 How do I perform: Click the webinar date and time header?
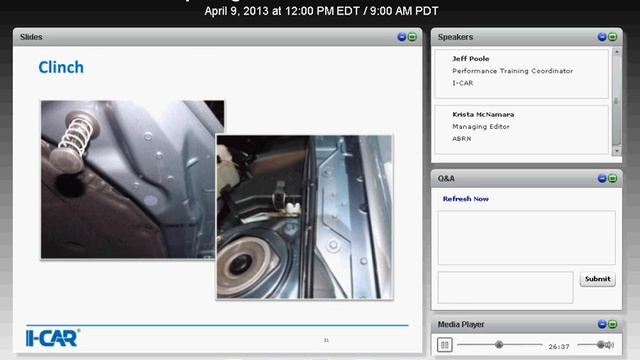point(321,11)
